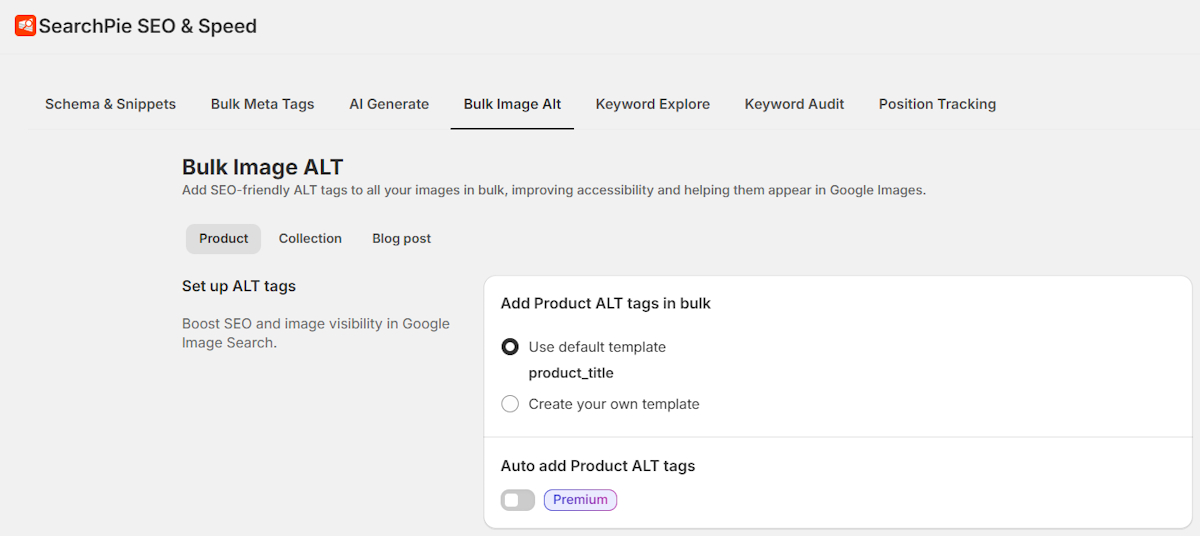Click the Add SEO-friendly ALT tags description line
The width and height of the screenshot is (1200, 536).
coord(554,190)
